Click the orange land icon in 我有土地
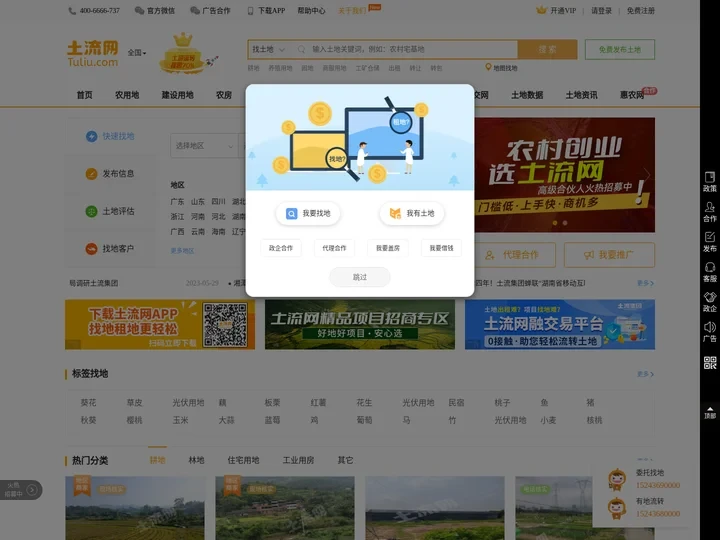The height and width of the screenshot is (540, 720). tap(395, 213)
